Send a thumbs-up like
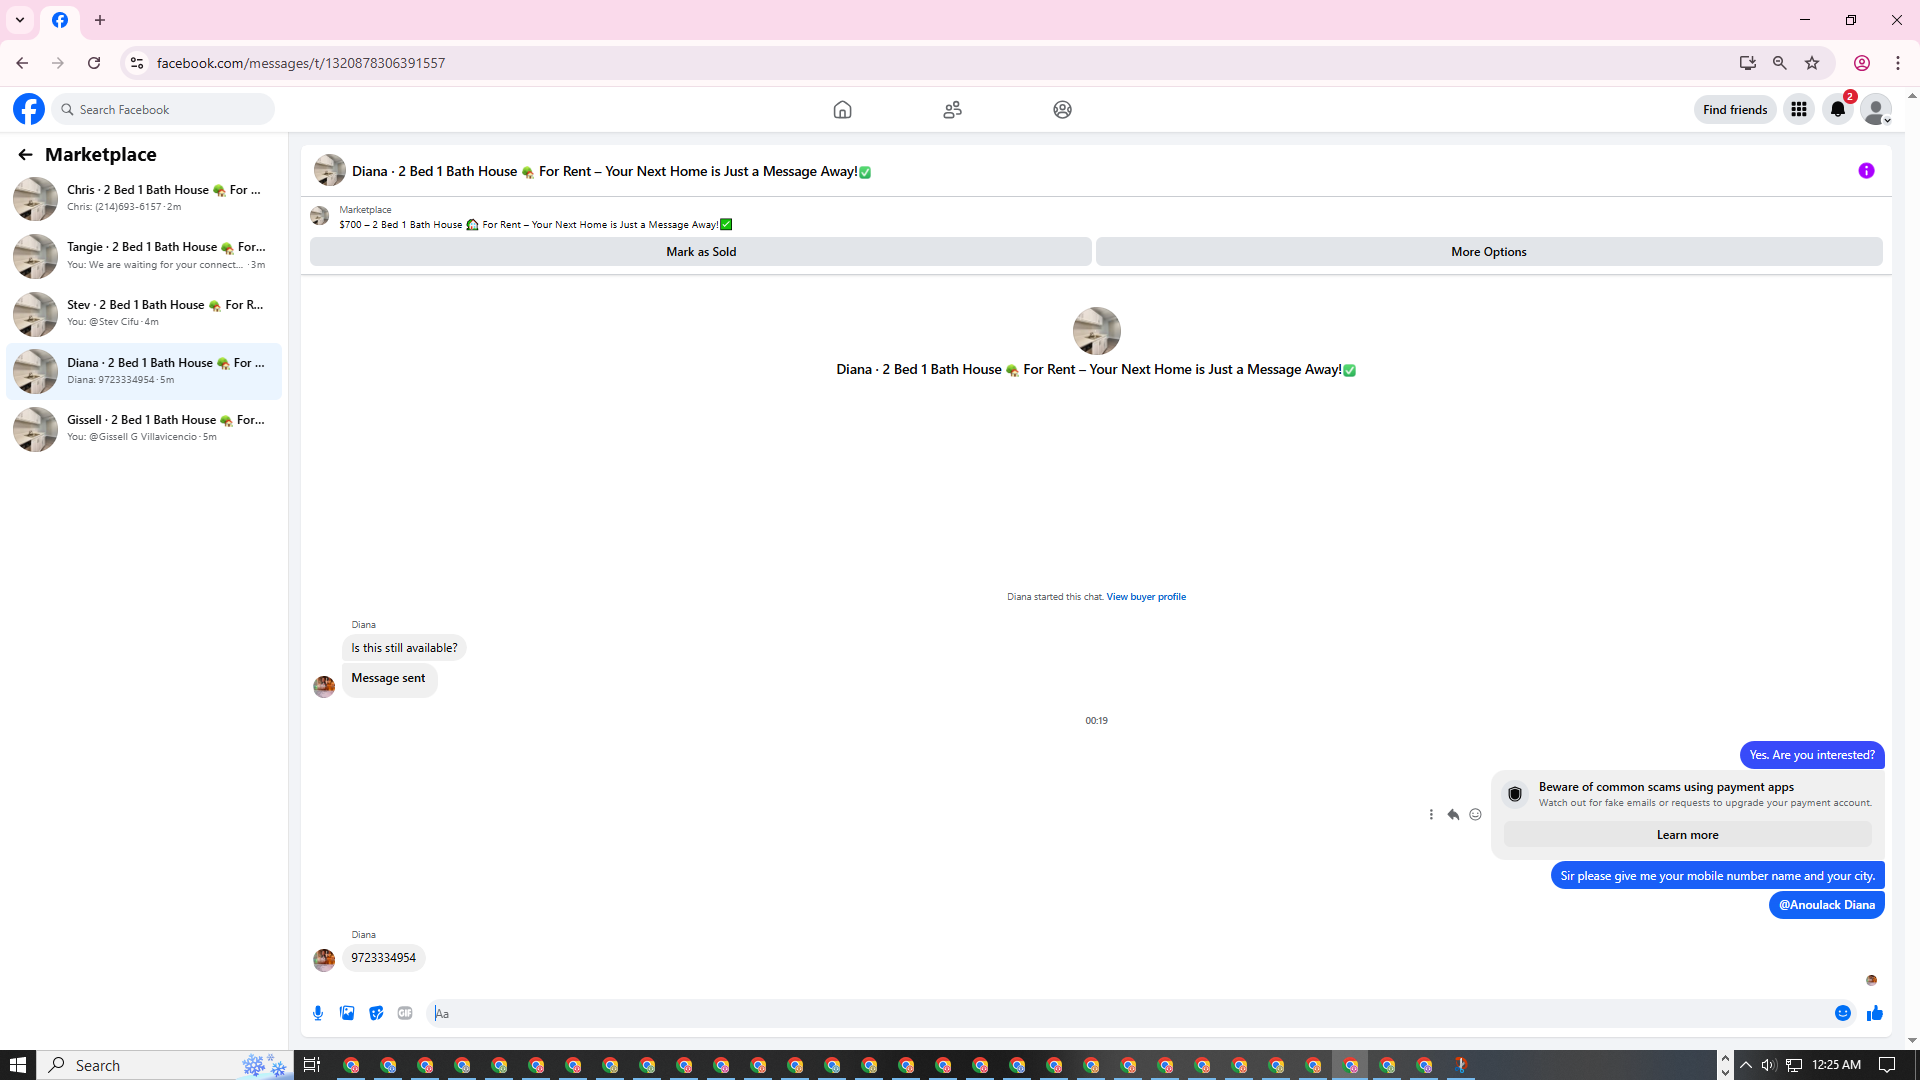 (1875, 1013)
